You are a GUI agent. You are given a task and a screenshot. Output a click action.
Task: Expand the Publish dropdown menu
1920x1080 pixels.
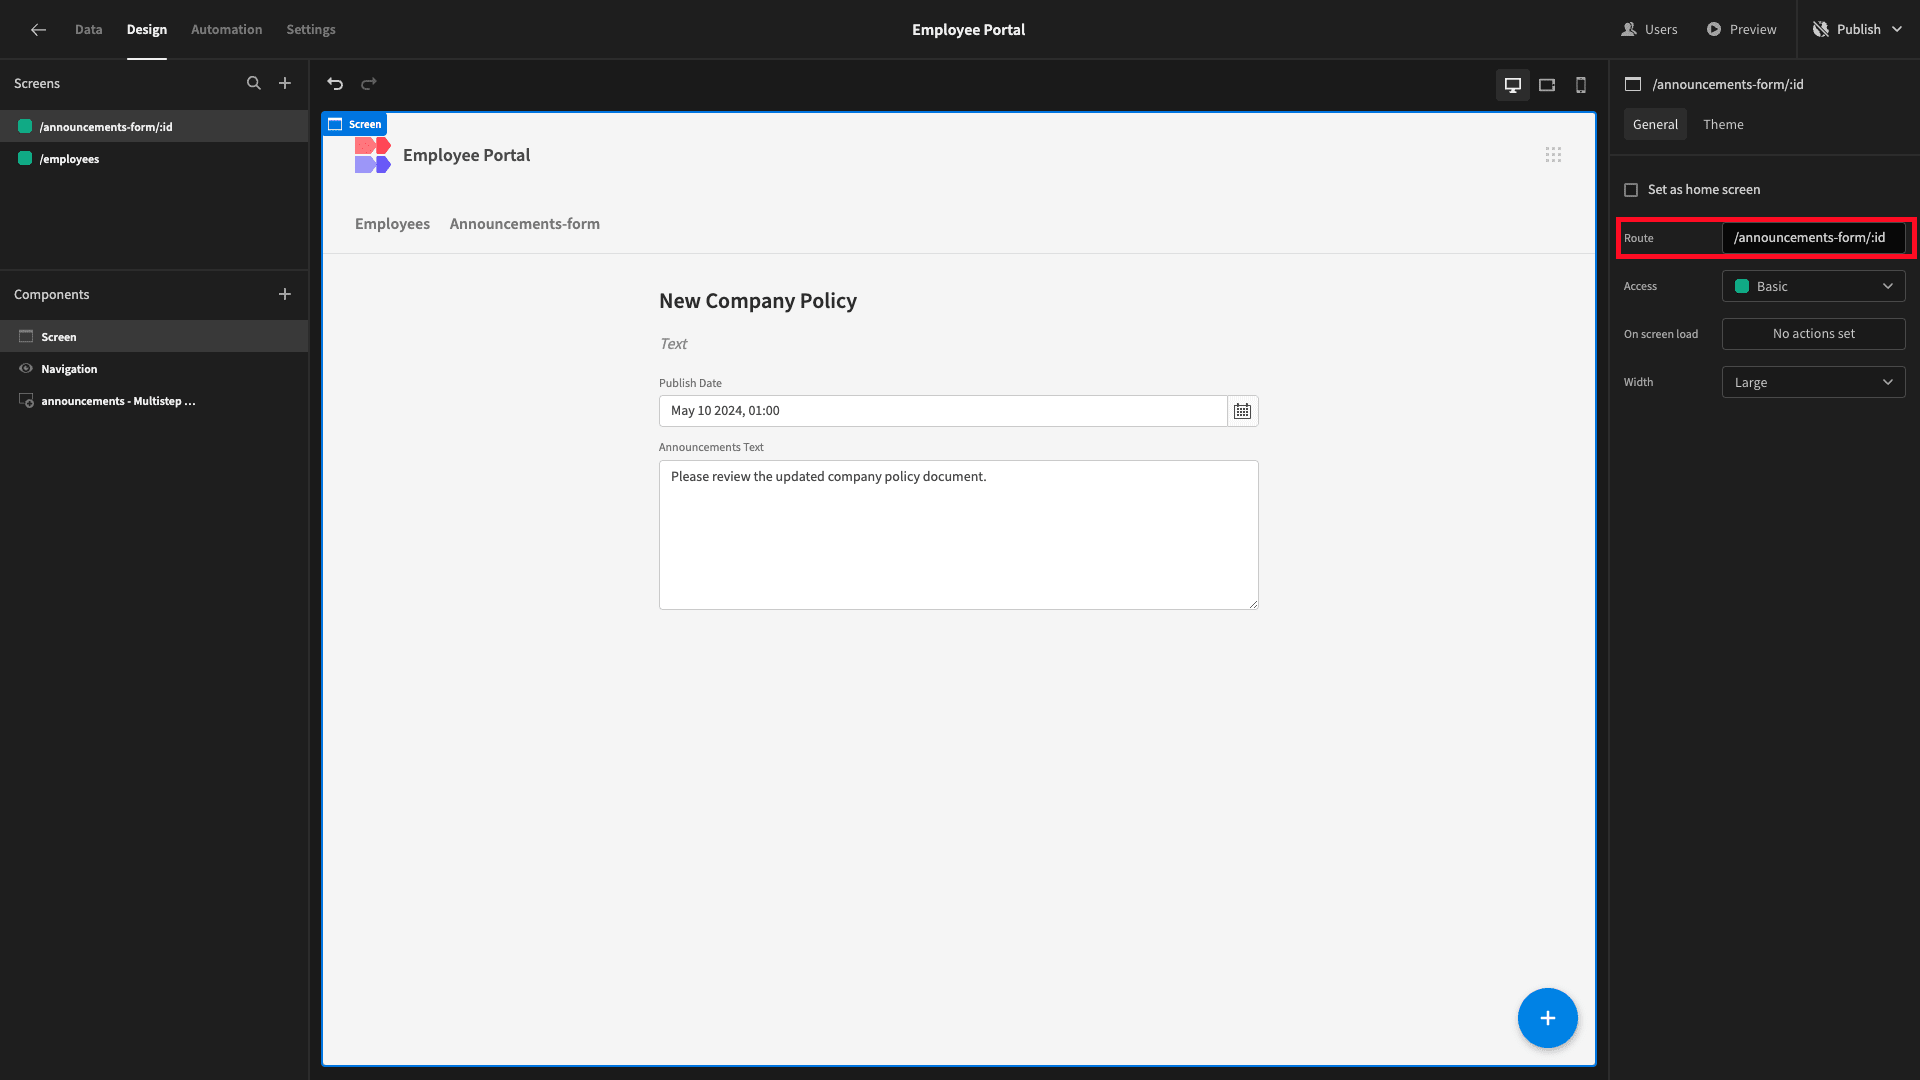pyautogui.click(x=1897, y=30)
